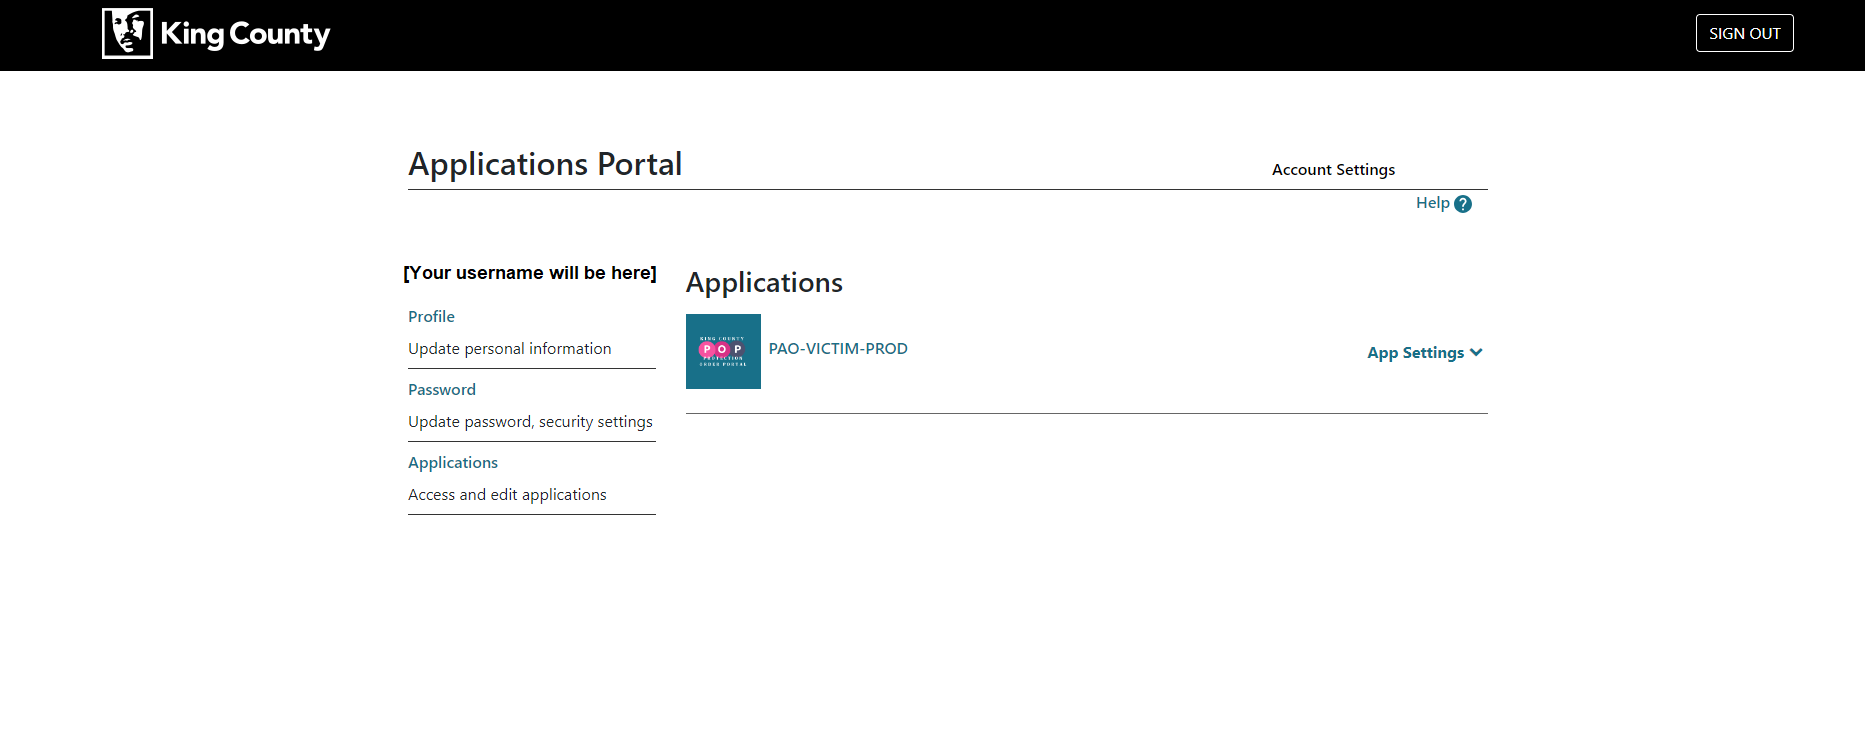Click the chevron arrow beside App Settings
This screenshot has height=730, width=1865.
click(x=1476, y=352)
